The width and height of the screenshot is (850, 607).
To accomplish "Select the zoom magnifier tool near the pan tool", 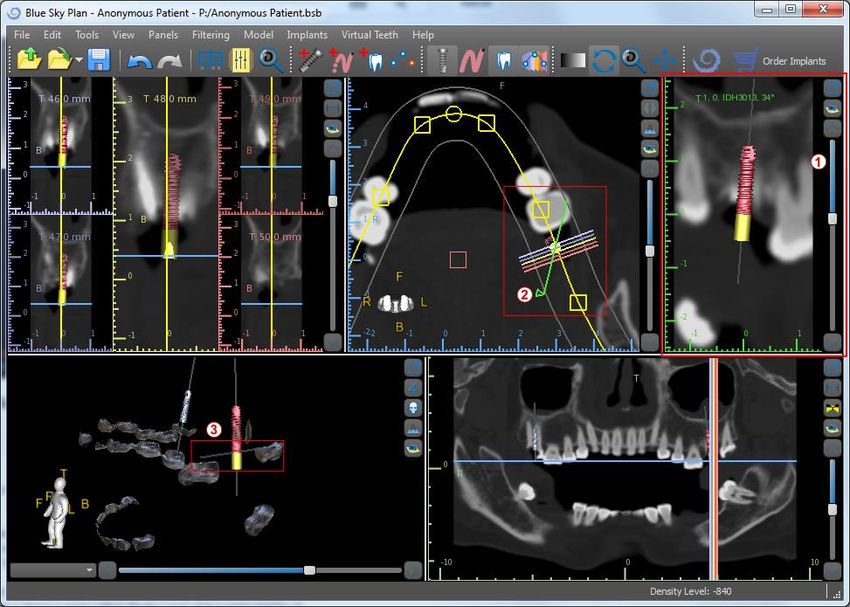I will pyautogui.click(x=633, y=60).
